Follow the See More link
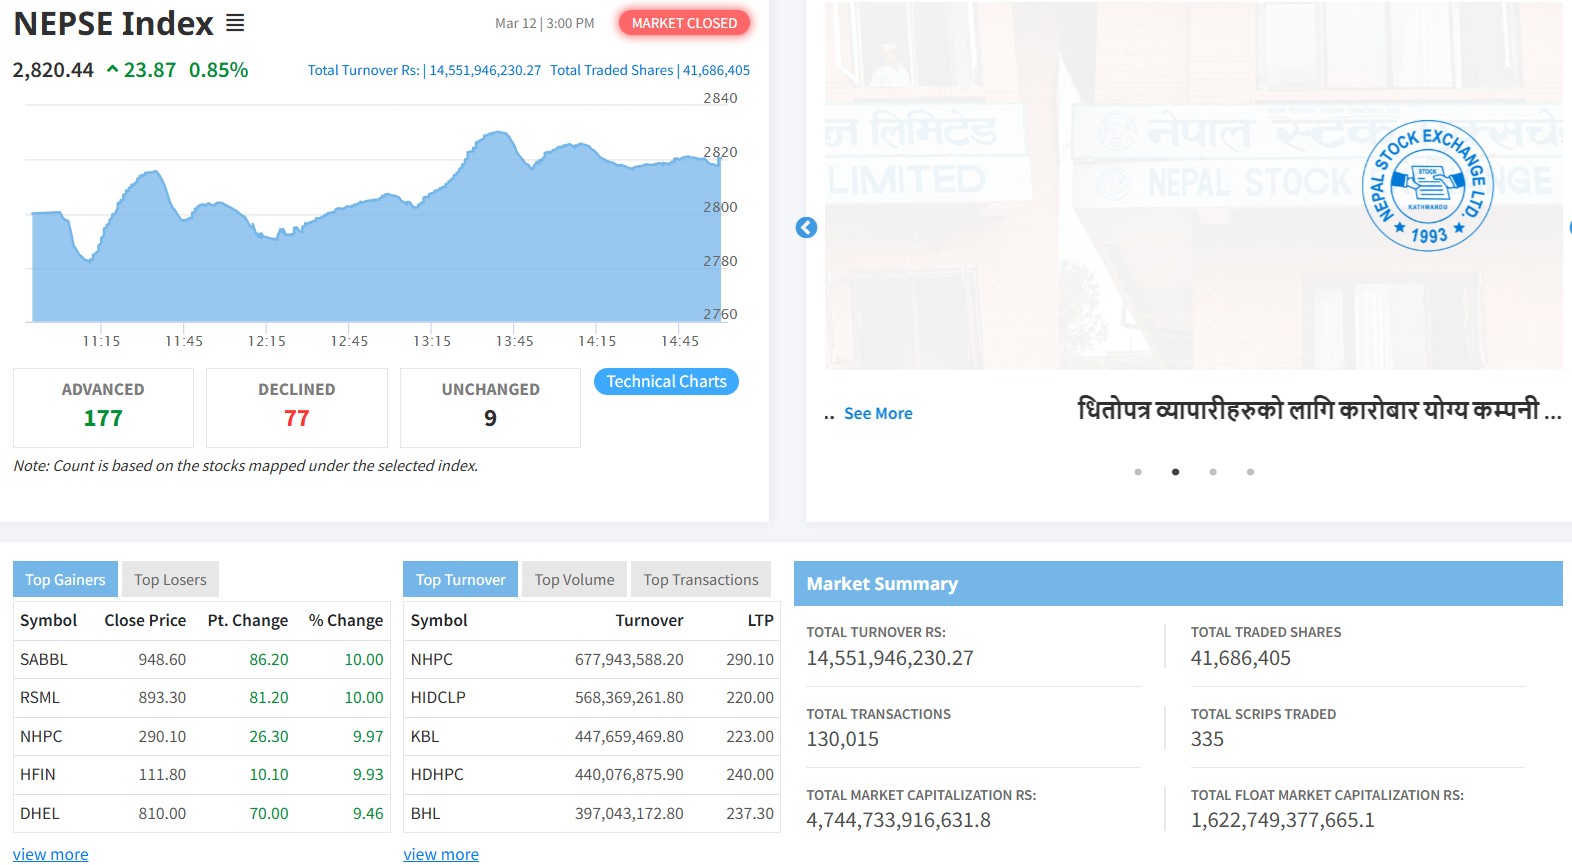Viewport: 1572px width, 865px height. [x=878, y=414]
